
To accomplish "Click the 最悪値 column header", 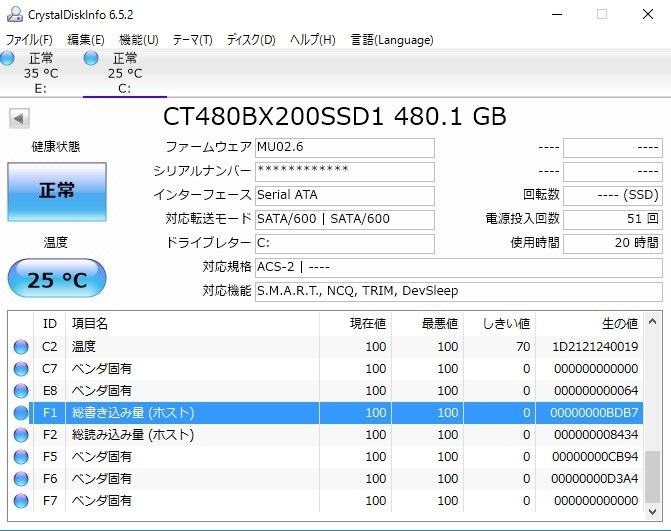I will pyautogui.click(x=427, y=323).
